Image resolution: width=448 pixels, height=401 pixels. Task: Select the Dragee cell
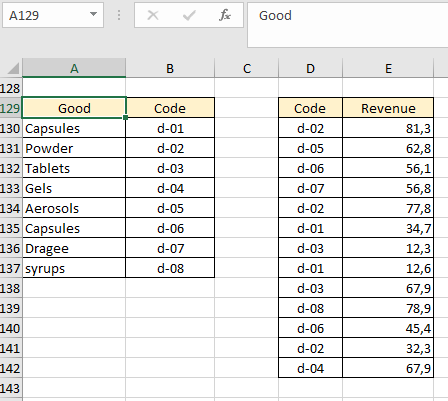tap(74, 248)
